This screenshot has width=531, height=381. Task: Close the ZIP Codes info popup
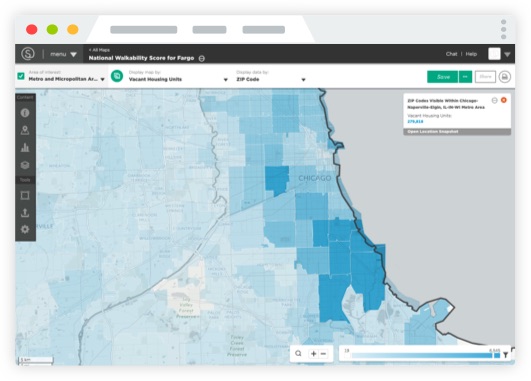tap(504, 100)
